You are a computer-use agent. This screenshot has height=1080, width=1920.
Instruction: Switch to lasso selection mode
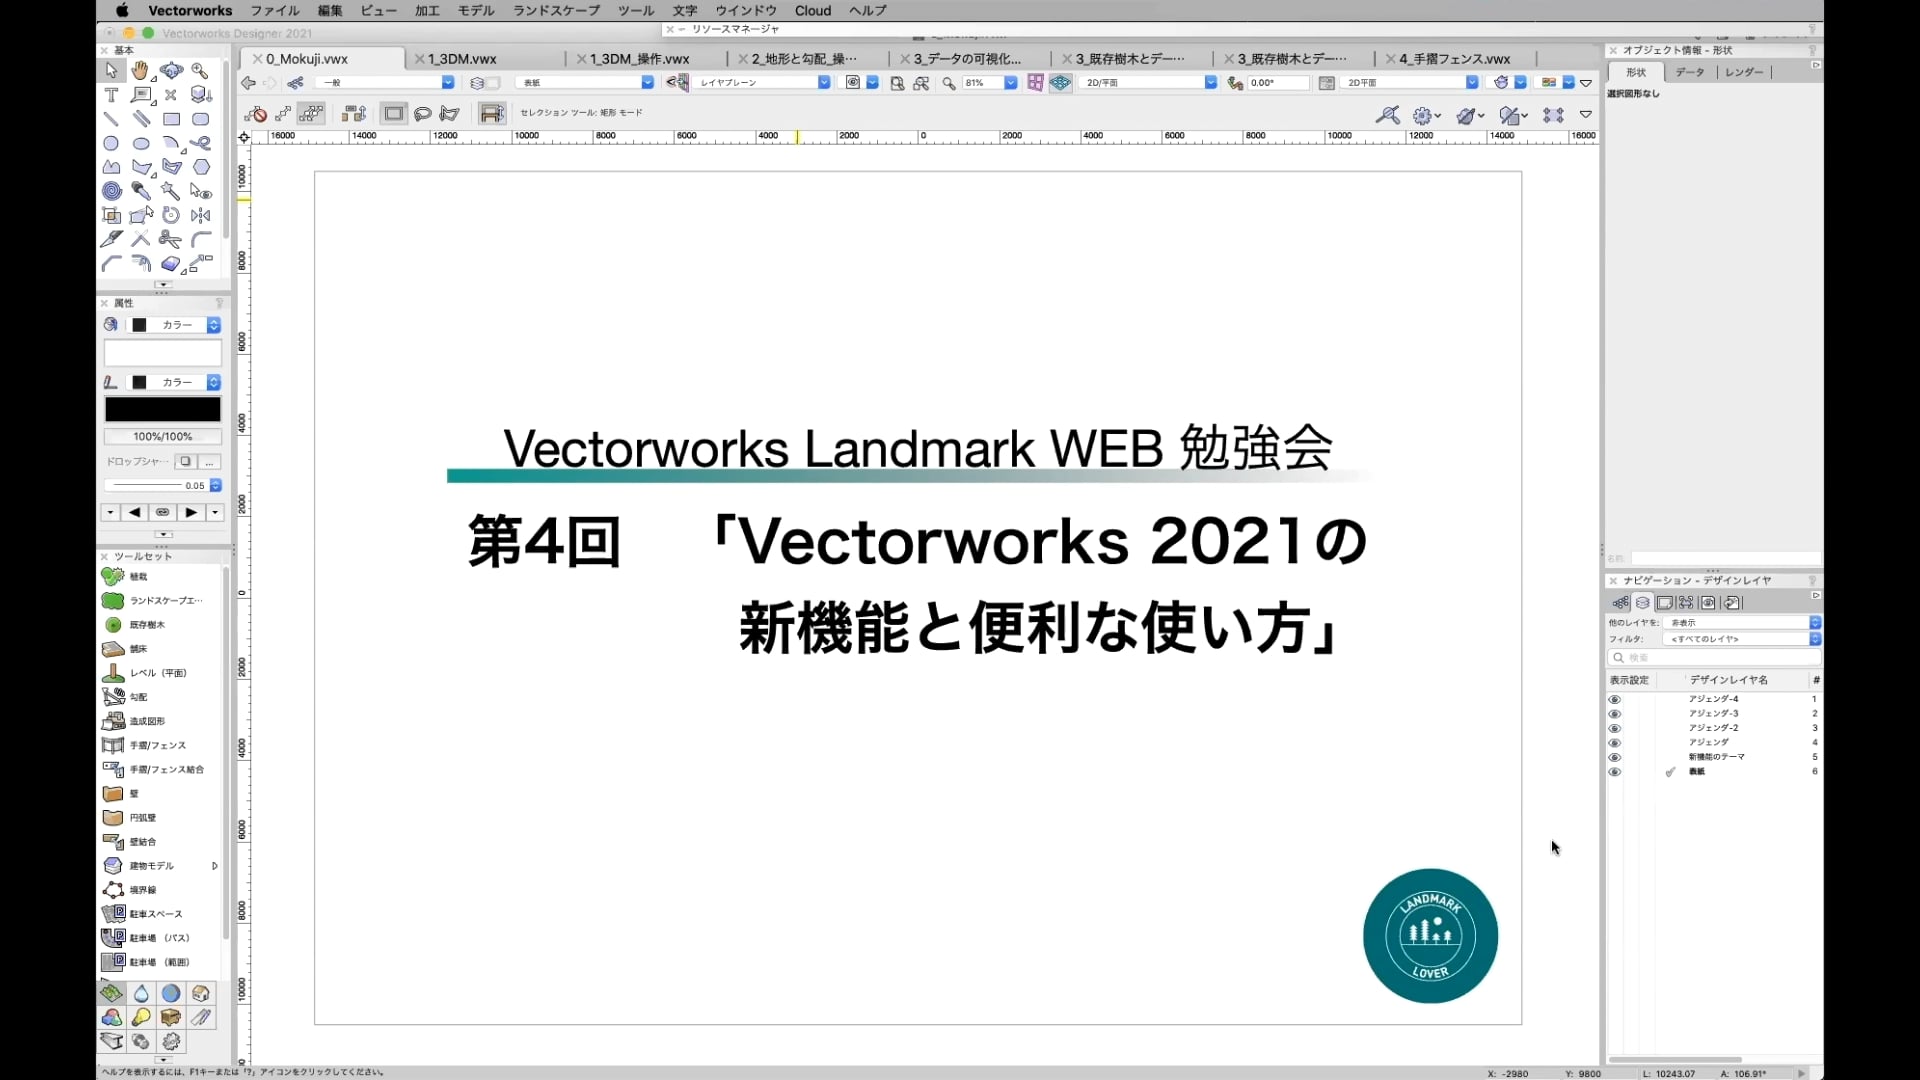click(x=422, y=114)
